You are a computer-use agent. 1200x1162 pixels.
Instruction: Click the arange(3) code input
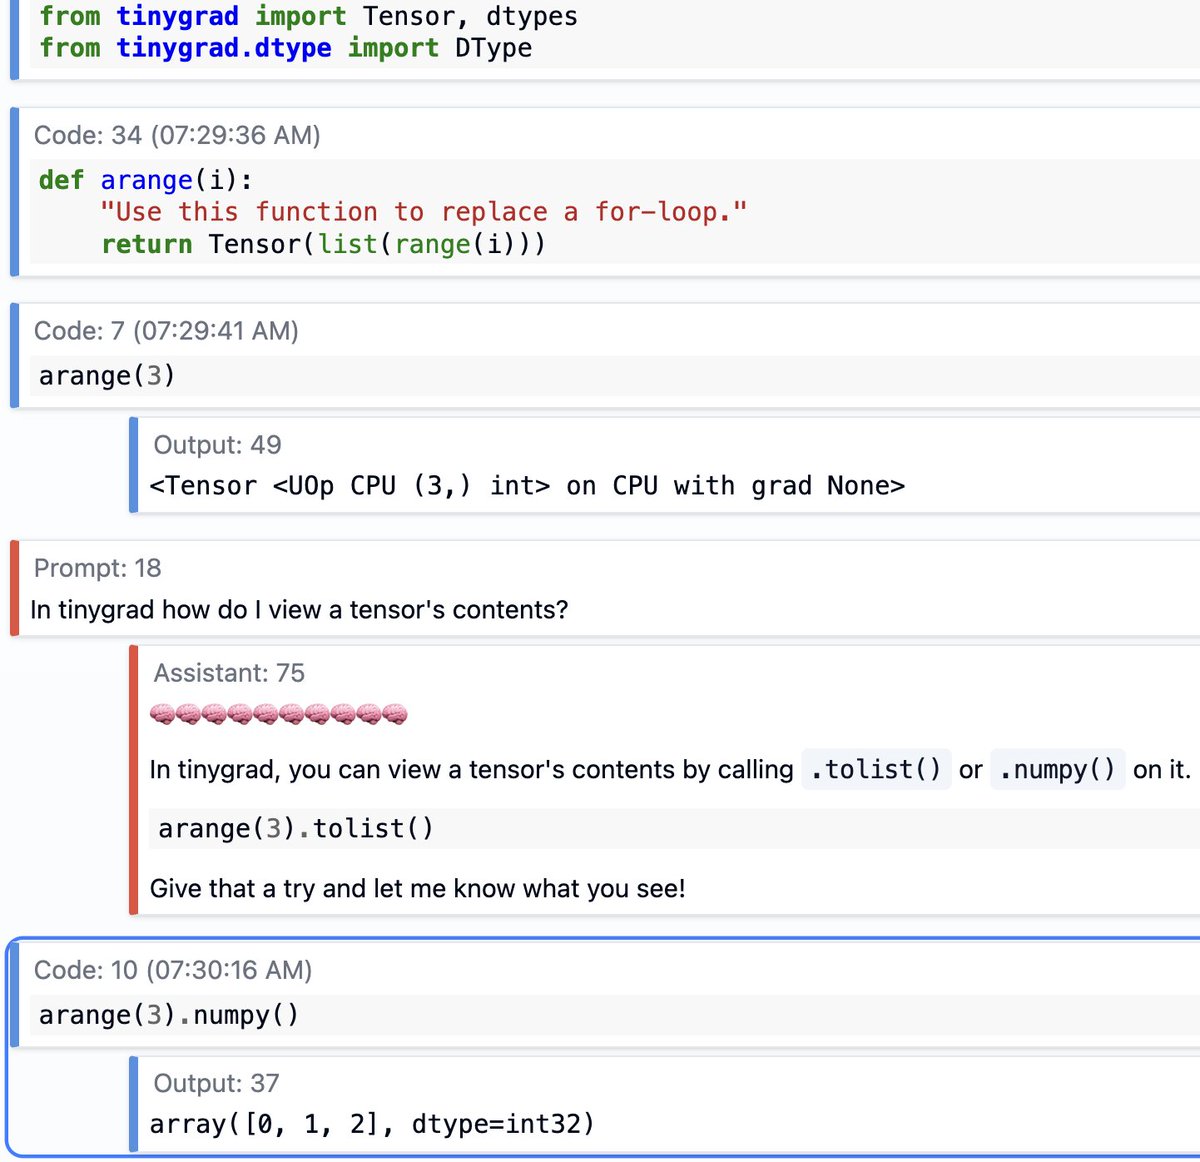point(107,376)
